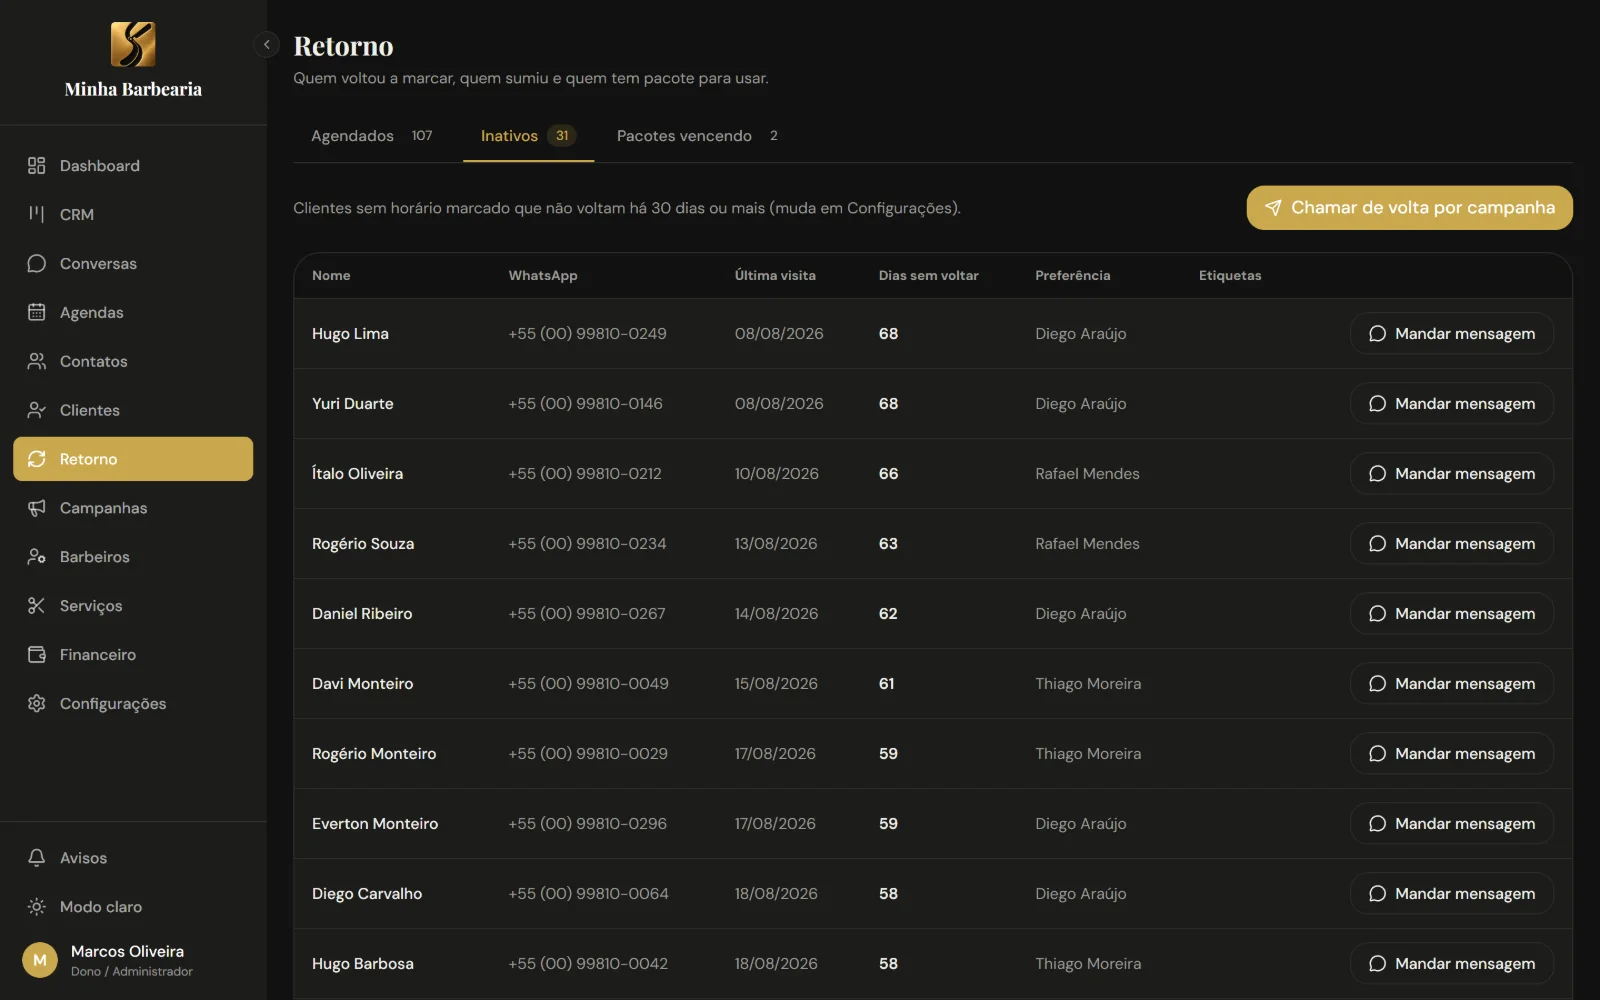Click date 10/08/2026 in Ítalo's row
Viewport: 1600px width, 1000px height.
tap(776, 474)
